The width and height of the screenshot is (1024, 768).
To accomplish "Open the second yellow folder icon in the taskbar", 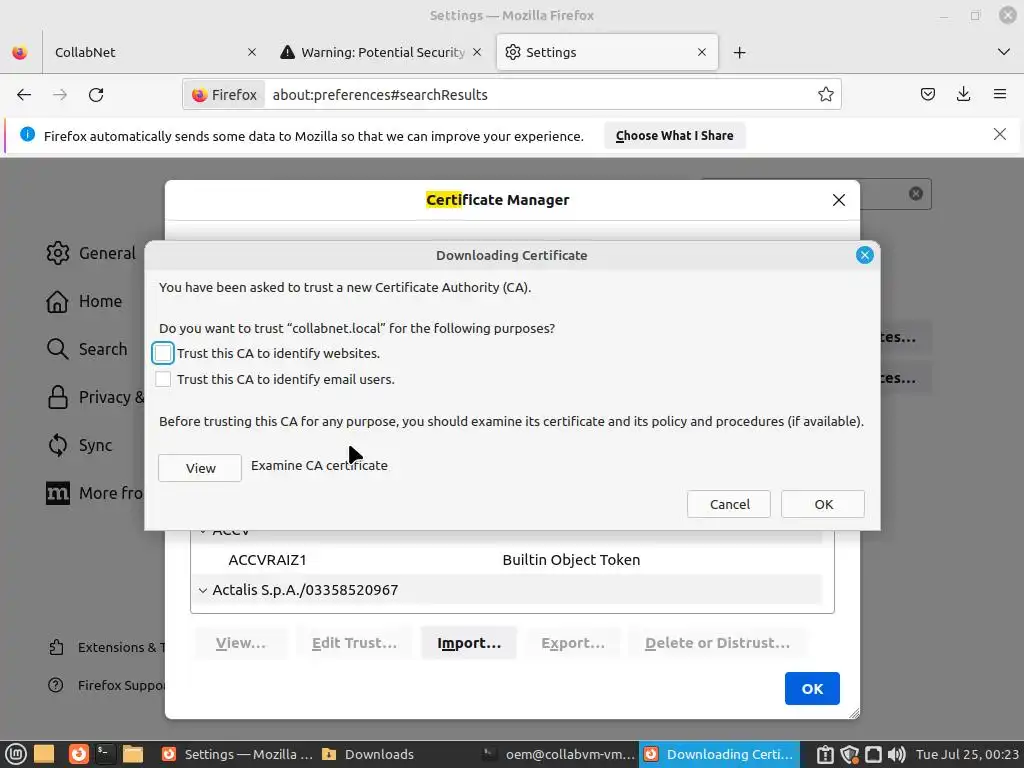I will [x=133, y=754].
